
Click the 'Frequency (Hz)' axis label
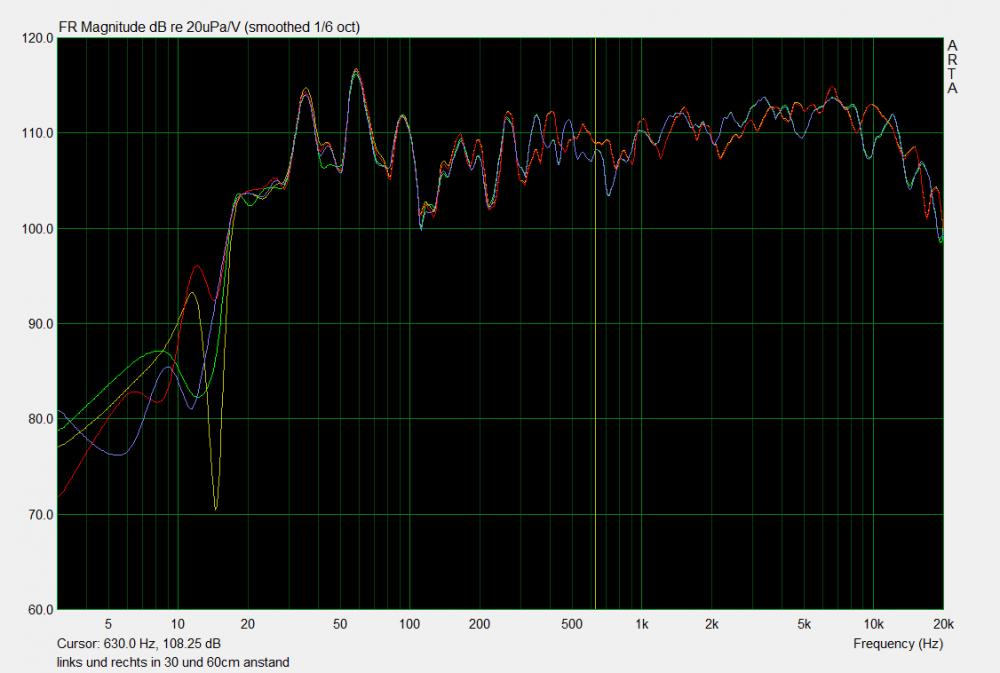(898, 644)
